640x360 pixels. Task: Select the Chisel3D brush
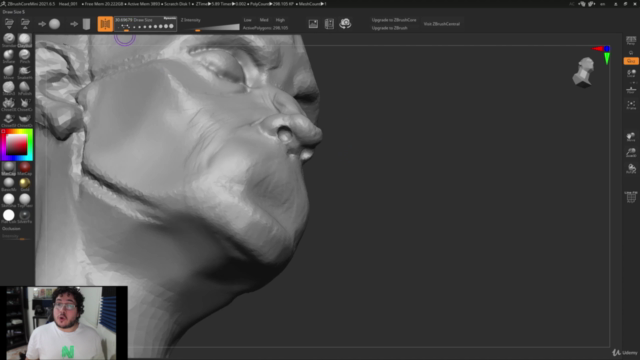tap(9, 104)
